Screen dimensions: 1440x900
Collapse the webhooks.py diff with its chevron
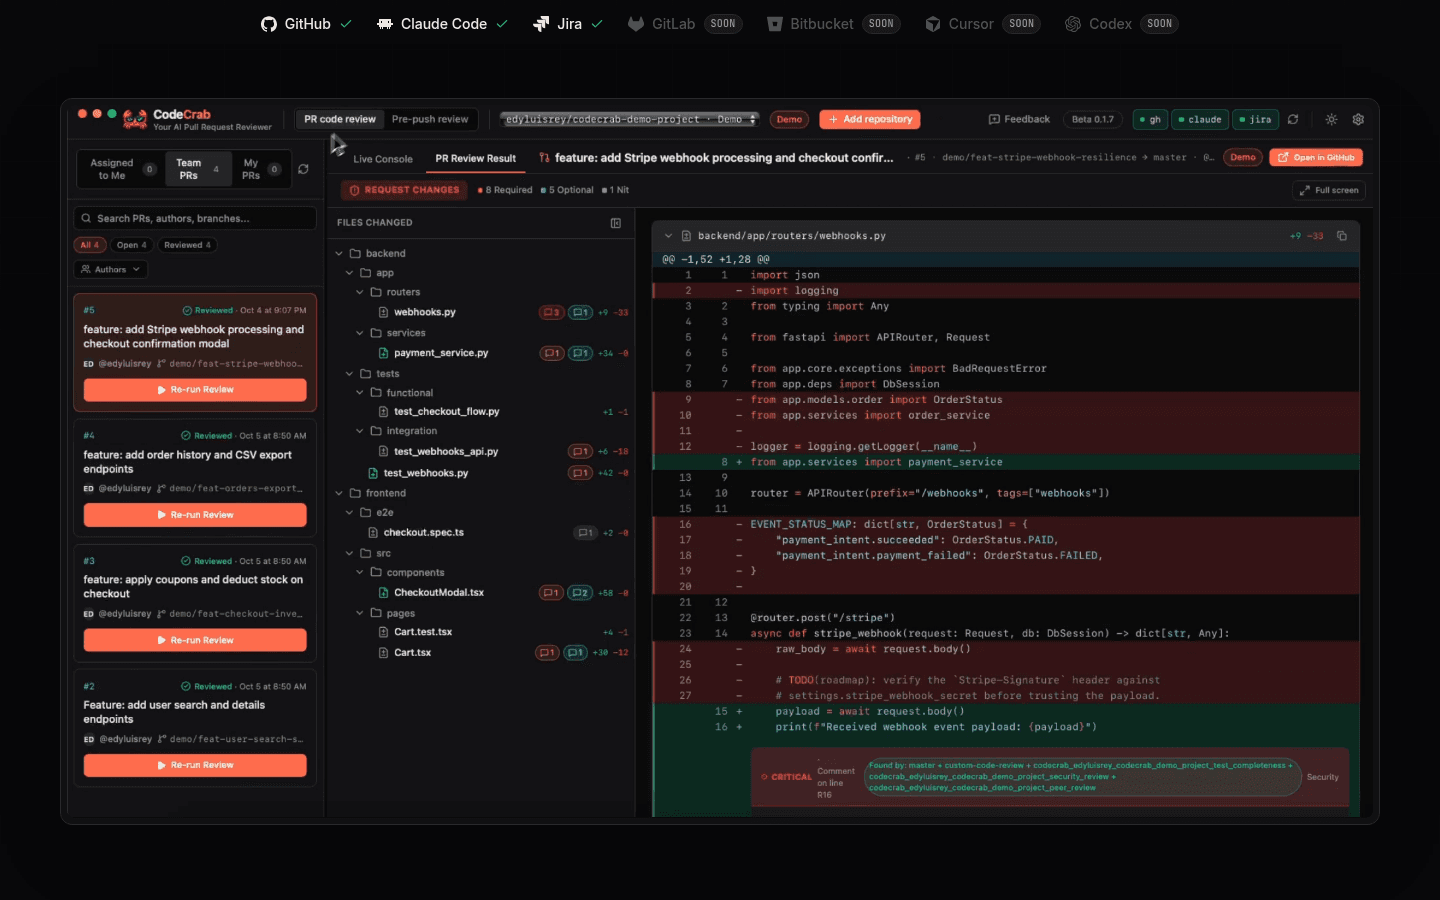(x=668, y=236)
